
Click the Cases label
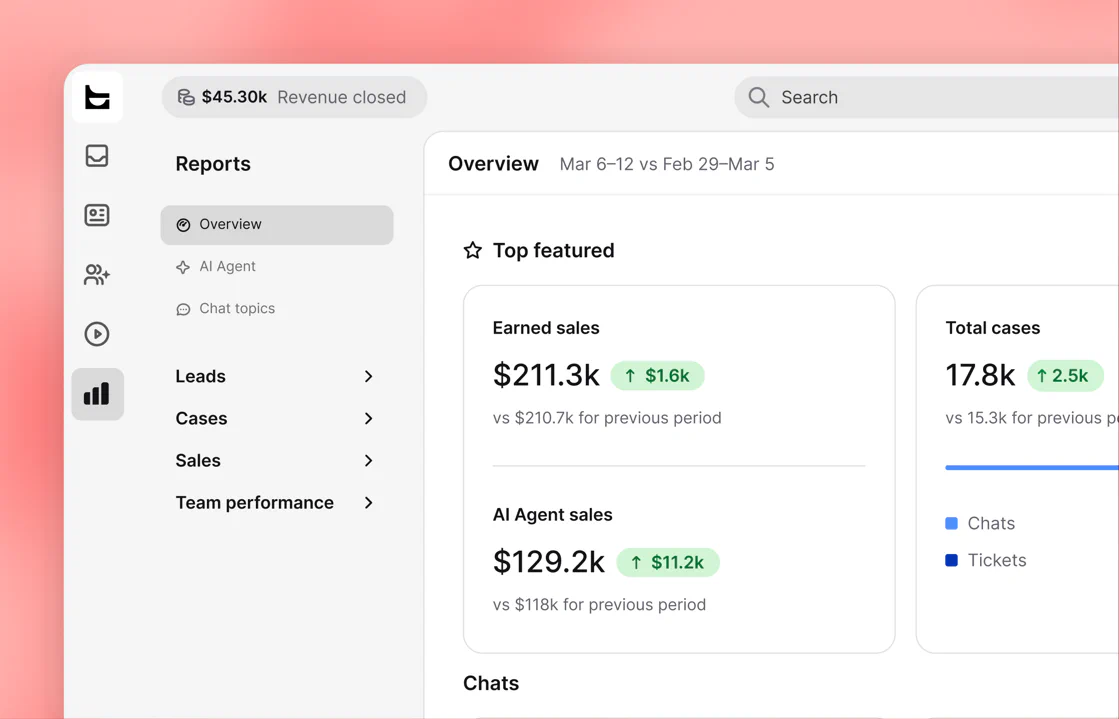click(x=201, y=418)
